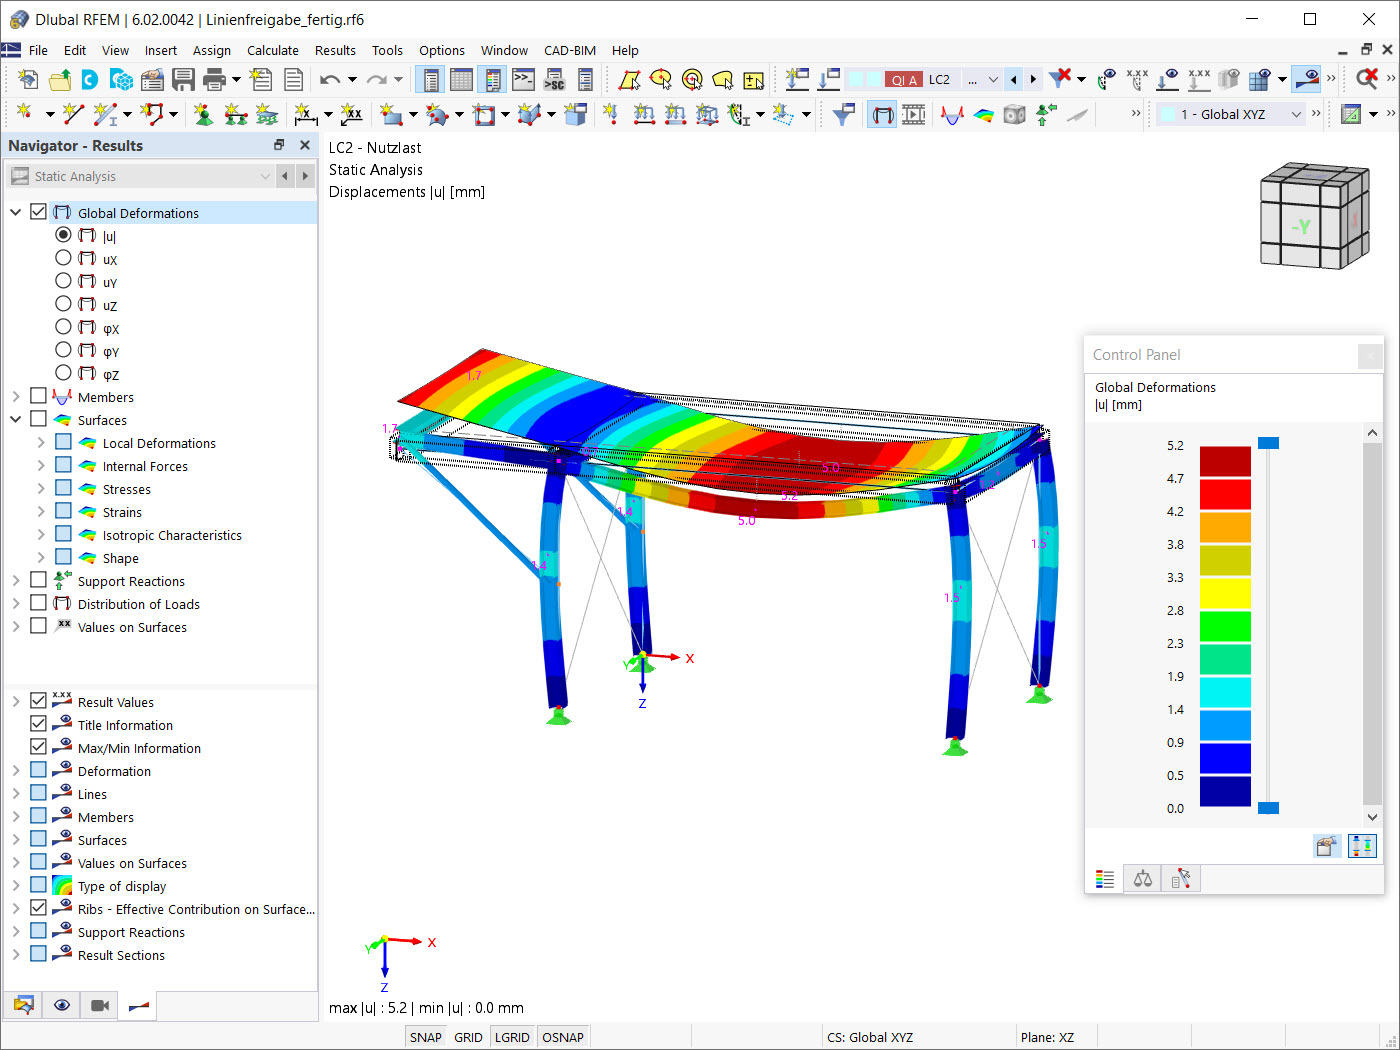Click the New Node star icon
Screen dimensions: 1400x1050
click(x=23, y=114)
